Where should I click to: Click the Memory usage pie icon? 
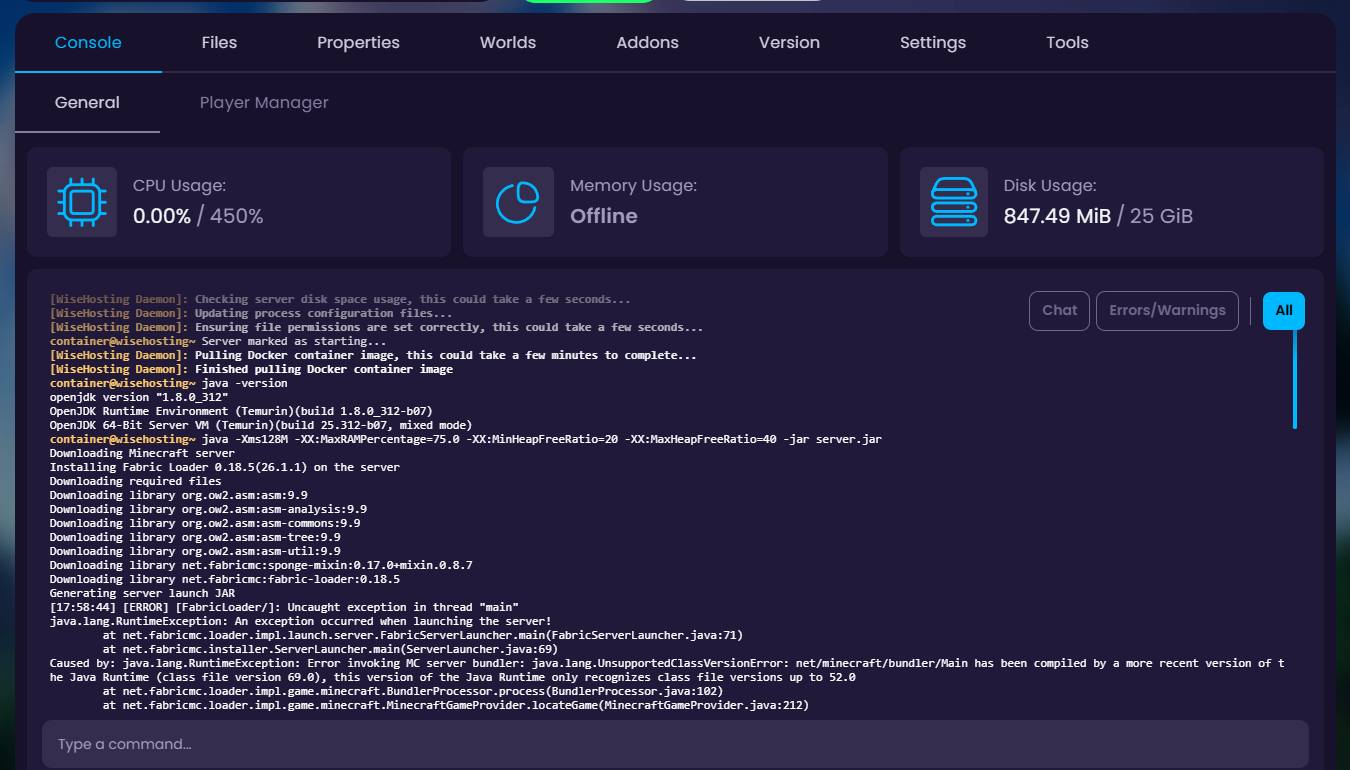(x=518, y=202)
